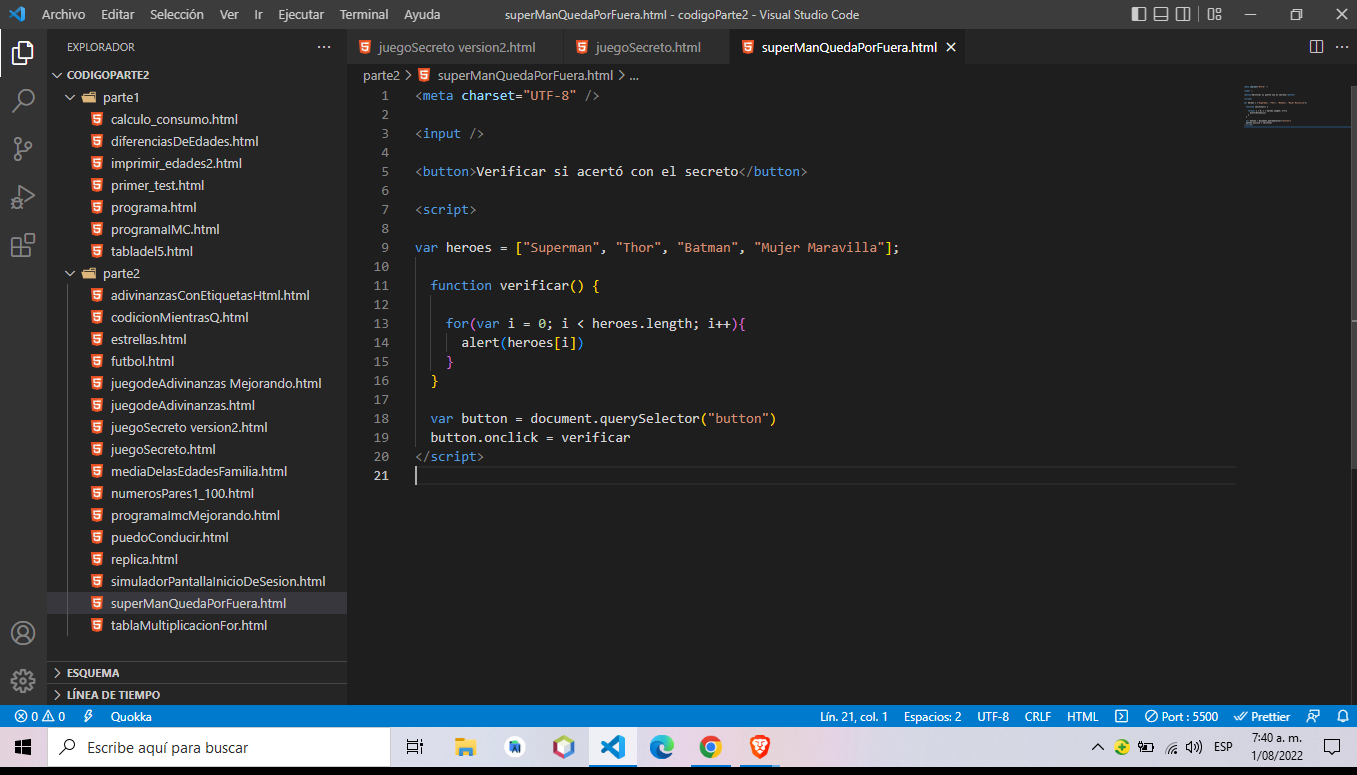Open File Explorer from the taskbar
Viewport: 1357px width, 775px height.
pyautogui.click(x=465, y=747)
